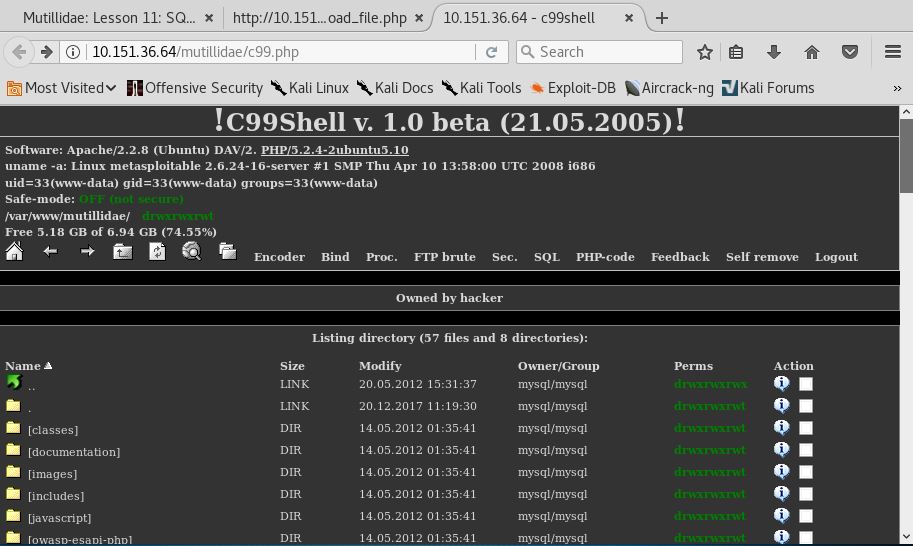Image resolution: width=913 pixels, height=546 pixels.
Task: Click the Self remove link
Action: pos(762,257)
